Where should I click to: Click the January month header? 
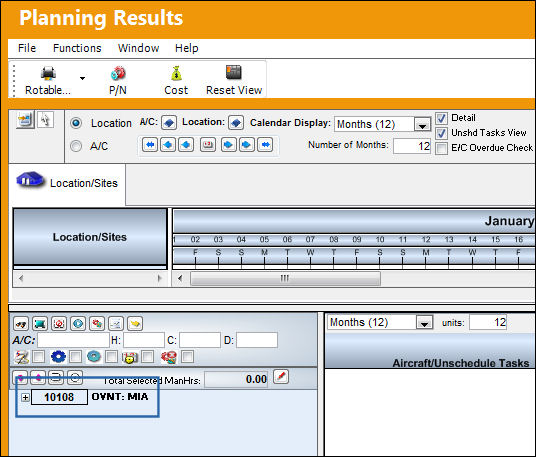click(x=354, y=221)
